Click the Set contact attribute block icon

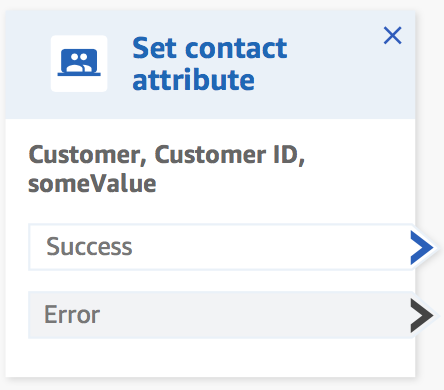point(79,63)
